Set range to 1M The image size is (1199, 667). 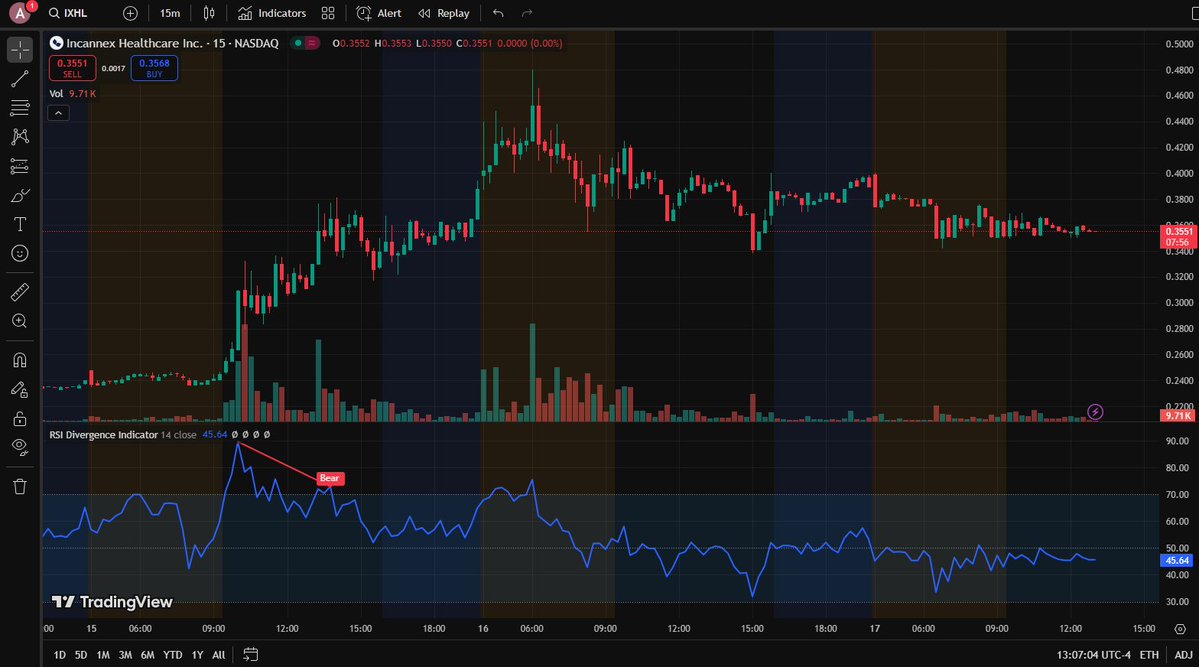pos(102,655)
